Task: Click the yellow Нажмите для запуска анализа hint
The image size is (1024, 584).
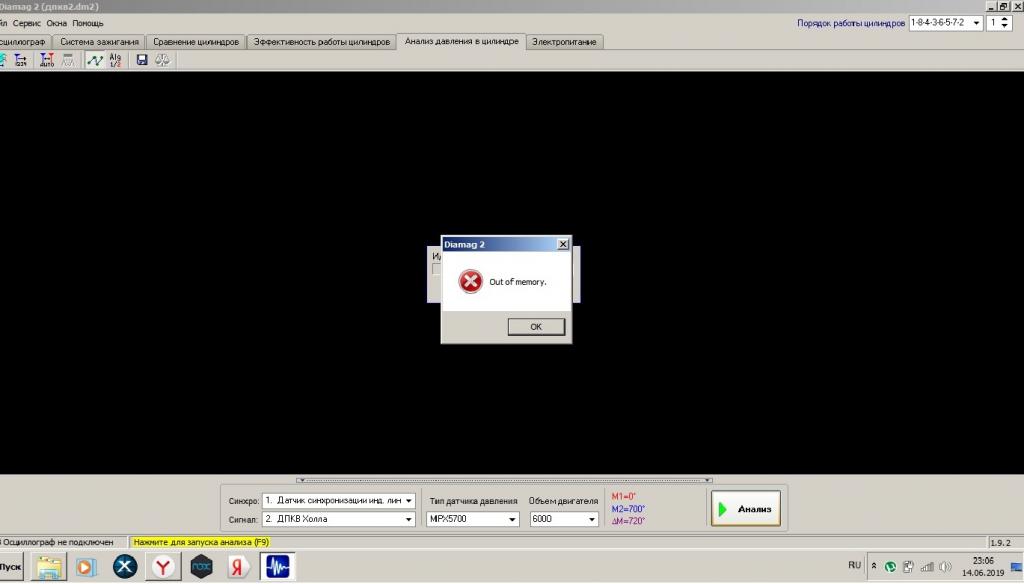Action: click(201, 542)
